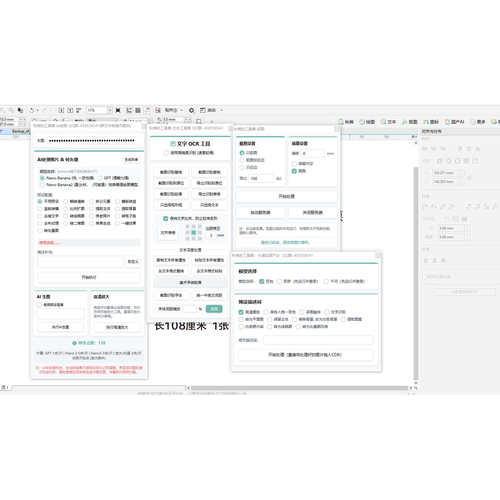Select the third radio in the third tool window

(x=242, y=167)
